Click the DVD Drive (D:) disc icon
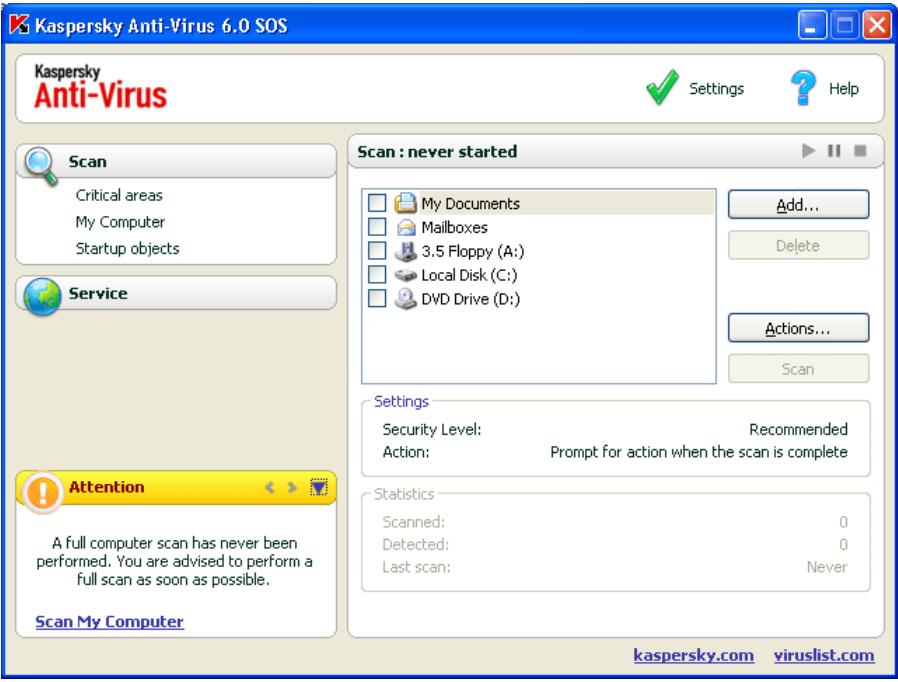This screenshot has width=898, height=682. 405,298
